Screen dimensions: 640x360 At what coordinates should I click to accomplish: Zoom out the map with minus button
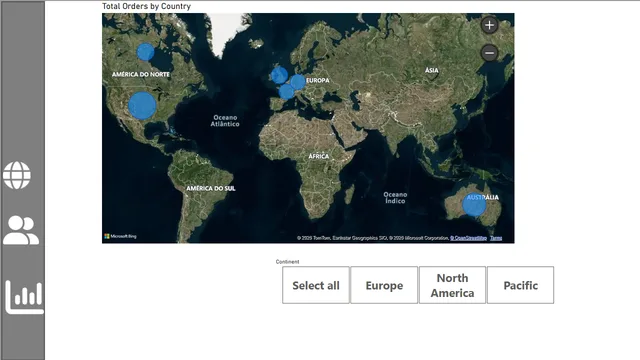(x=489, y=53)
